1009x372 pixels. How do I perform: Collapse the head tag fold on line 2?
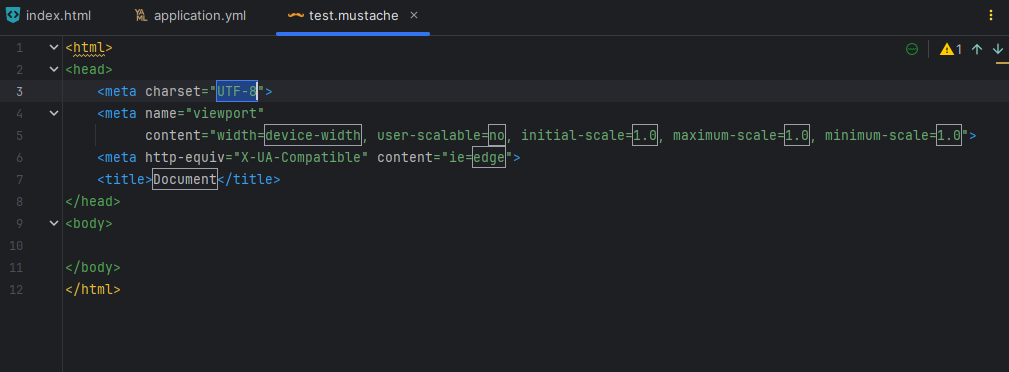54,70
